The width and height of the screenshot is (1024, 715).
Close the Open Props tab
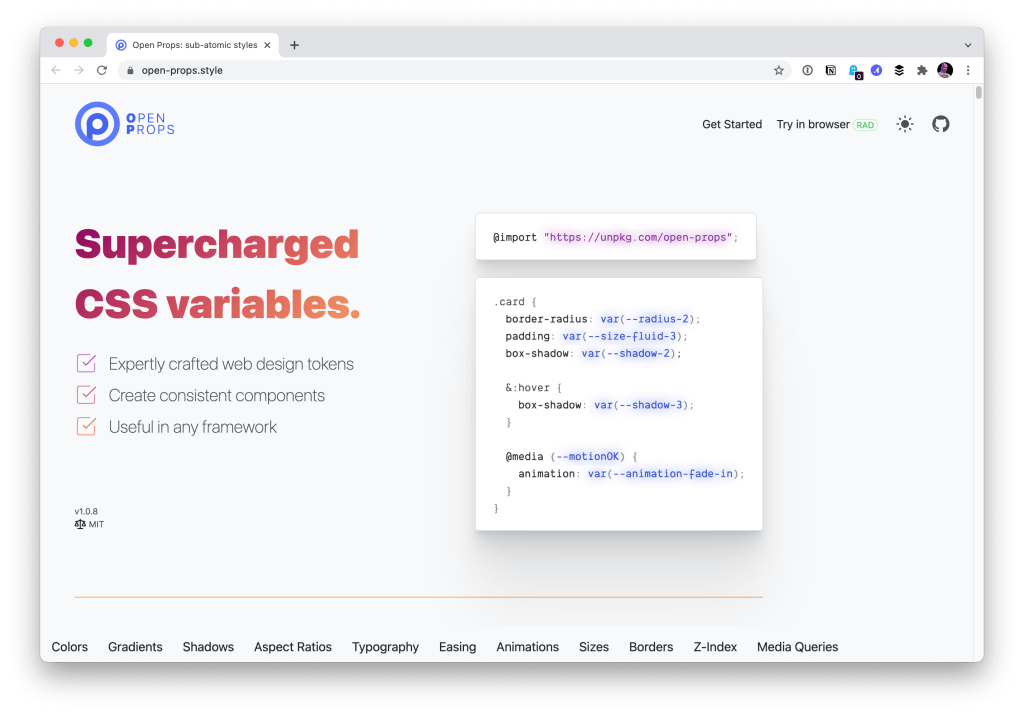[x=267, y=45]
